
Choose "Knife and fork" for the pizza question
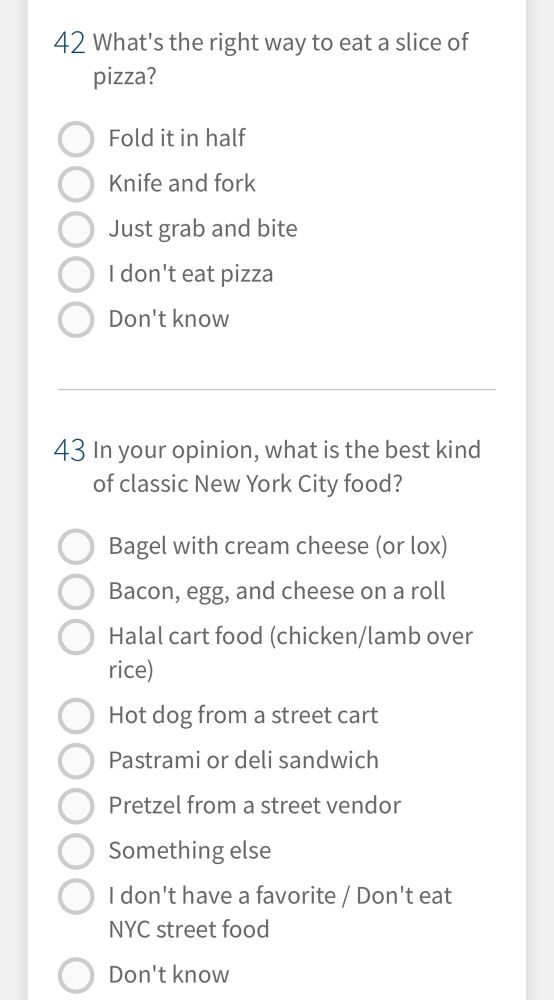coord(76,184)
